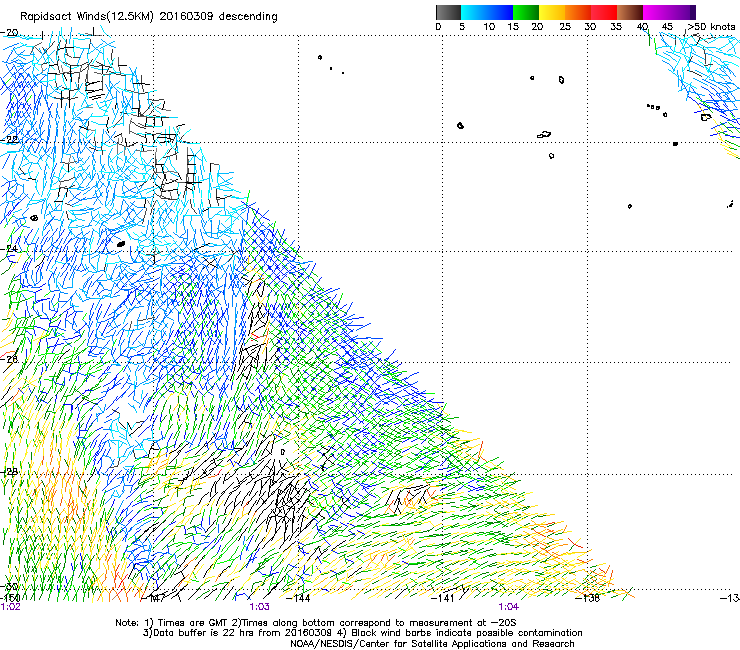This screenshot has width=740, height=650.
Task: Click the '10' legend scale label
Action: [489, 27]
